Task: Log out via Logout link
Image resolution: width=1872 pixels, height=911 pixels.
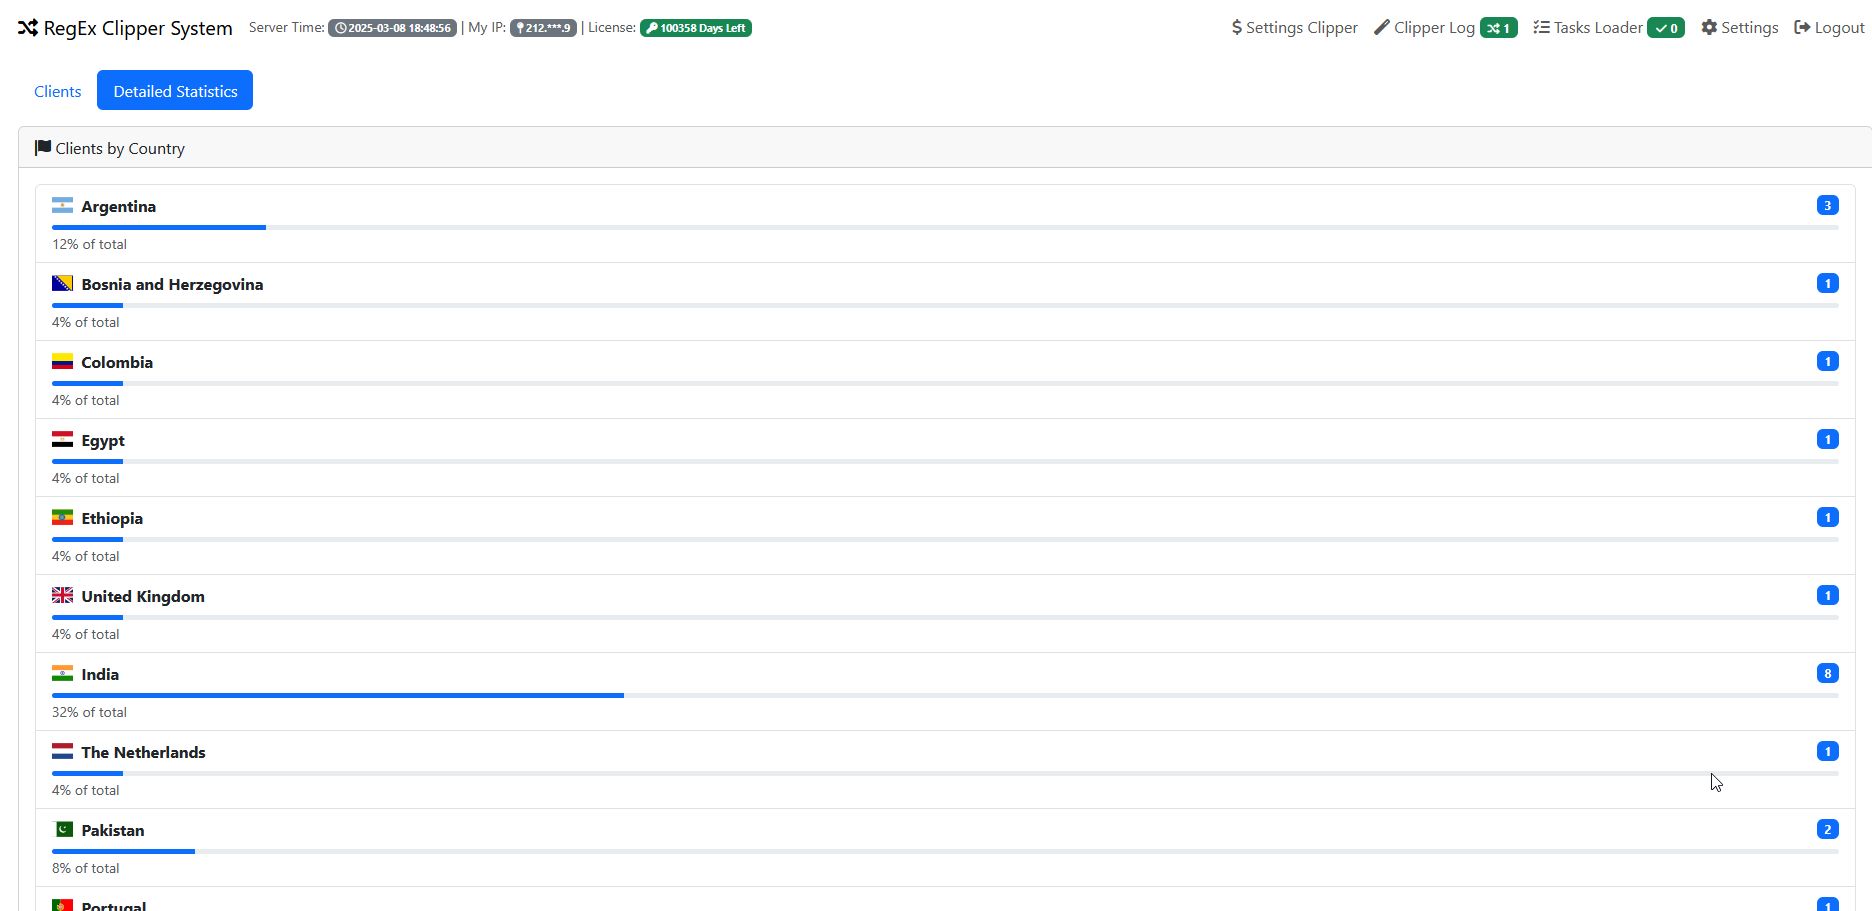Action: pyautogui.click(x=1830, y=28)
